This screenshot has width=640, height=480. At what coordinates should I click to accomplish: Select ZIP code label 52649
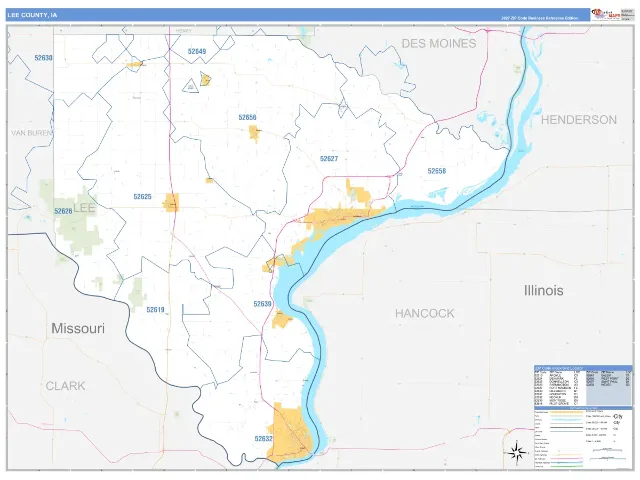[x=197, y=51]
